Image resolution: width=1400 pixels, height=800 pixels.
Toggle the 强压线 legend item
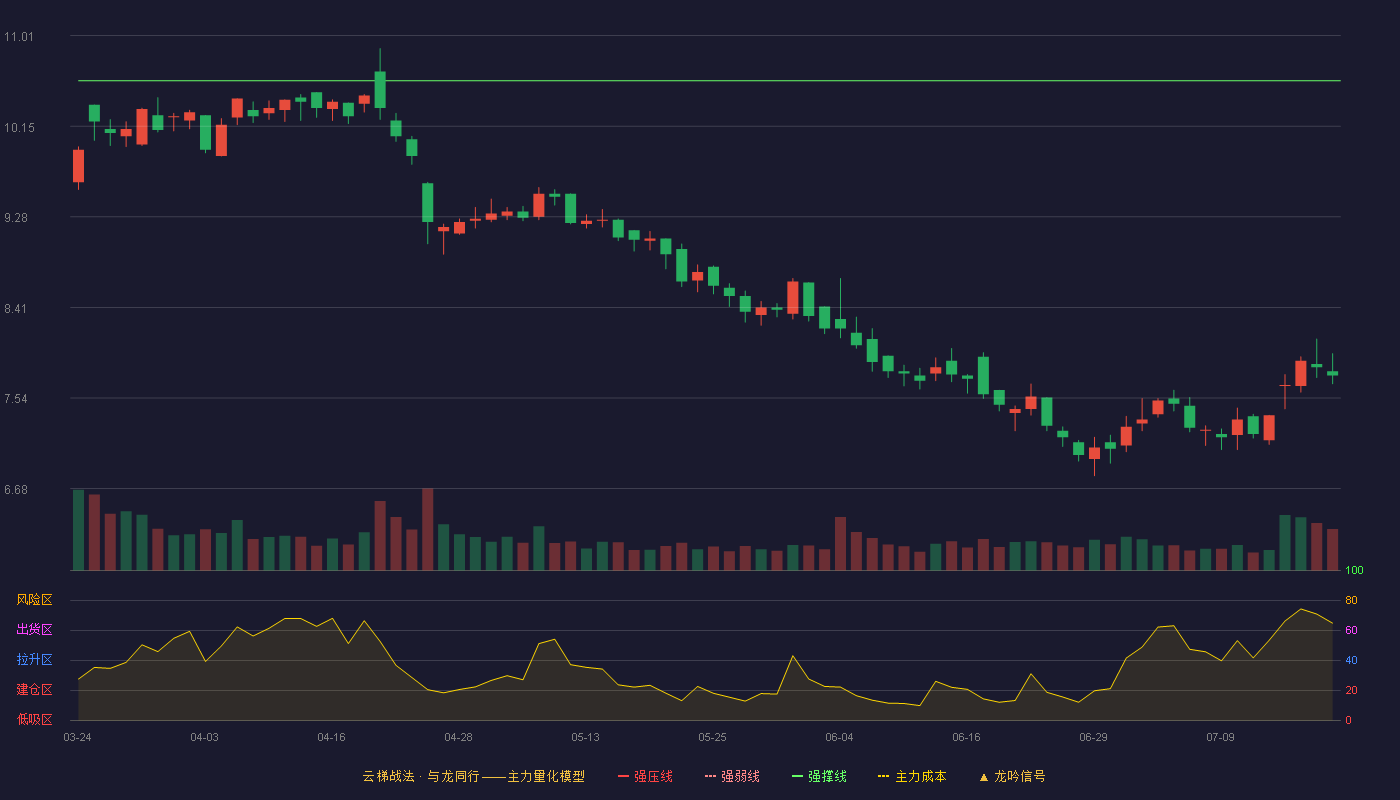(645, 776)
